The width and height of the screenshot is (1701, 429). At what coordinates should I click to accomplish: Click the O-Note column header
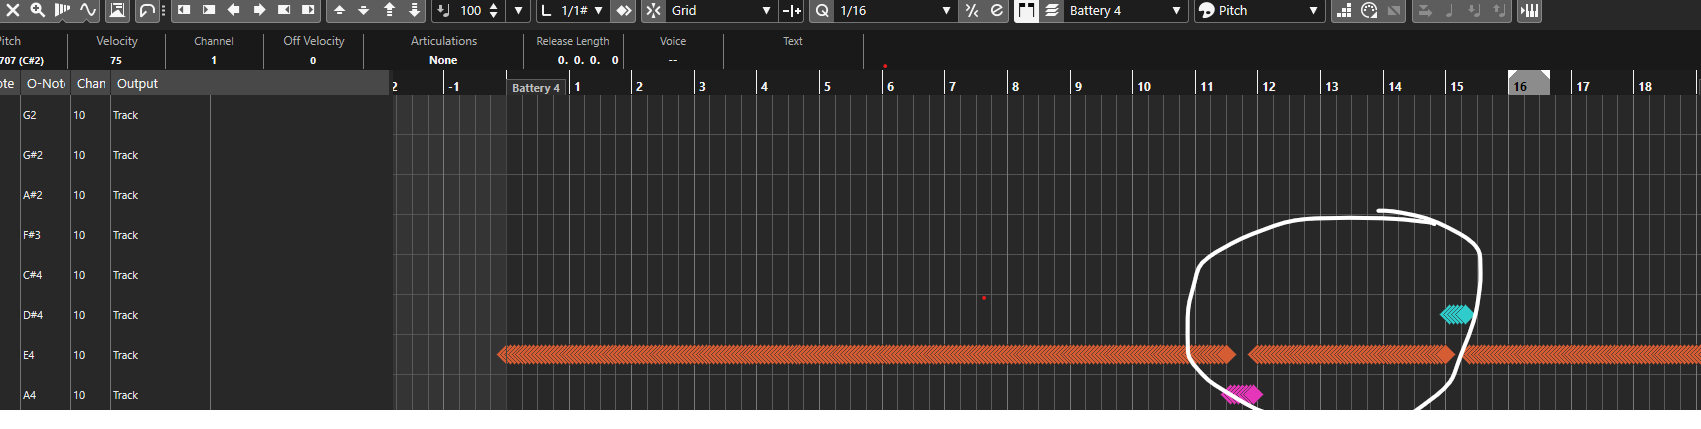pos(46,83)
